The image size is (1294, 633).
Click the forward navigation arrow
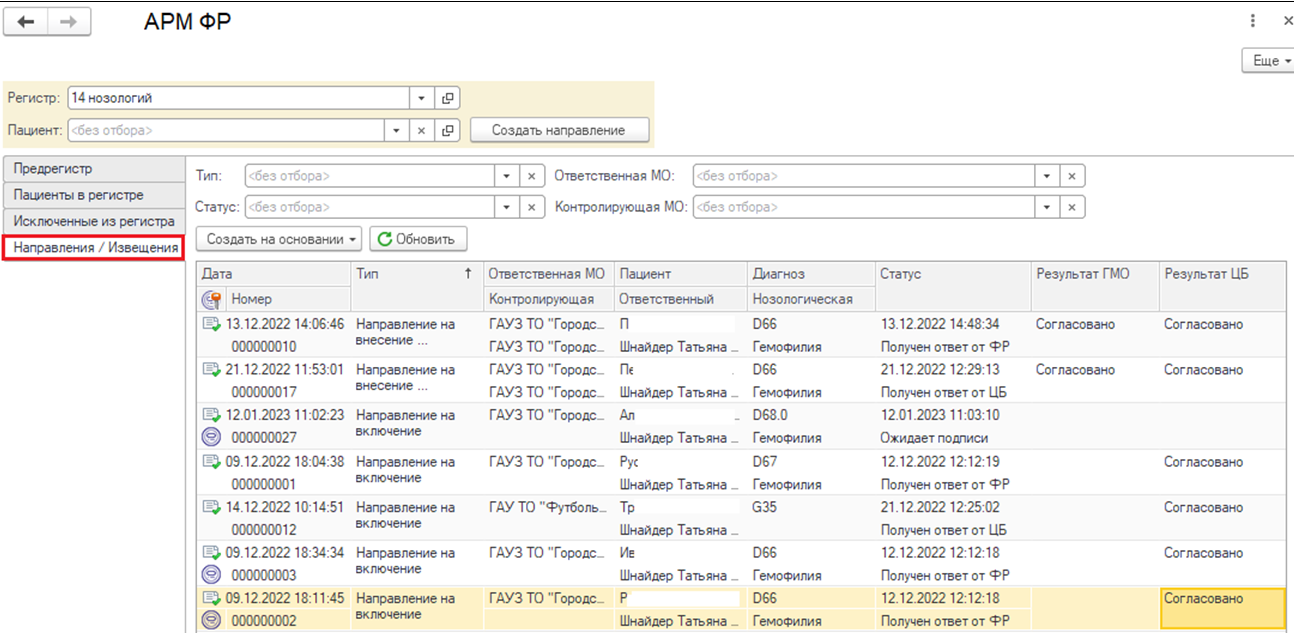coord(68,22)
